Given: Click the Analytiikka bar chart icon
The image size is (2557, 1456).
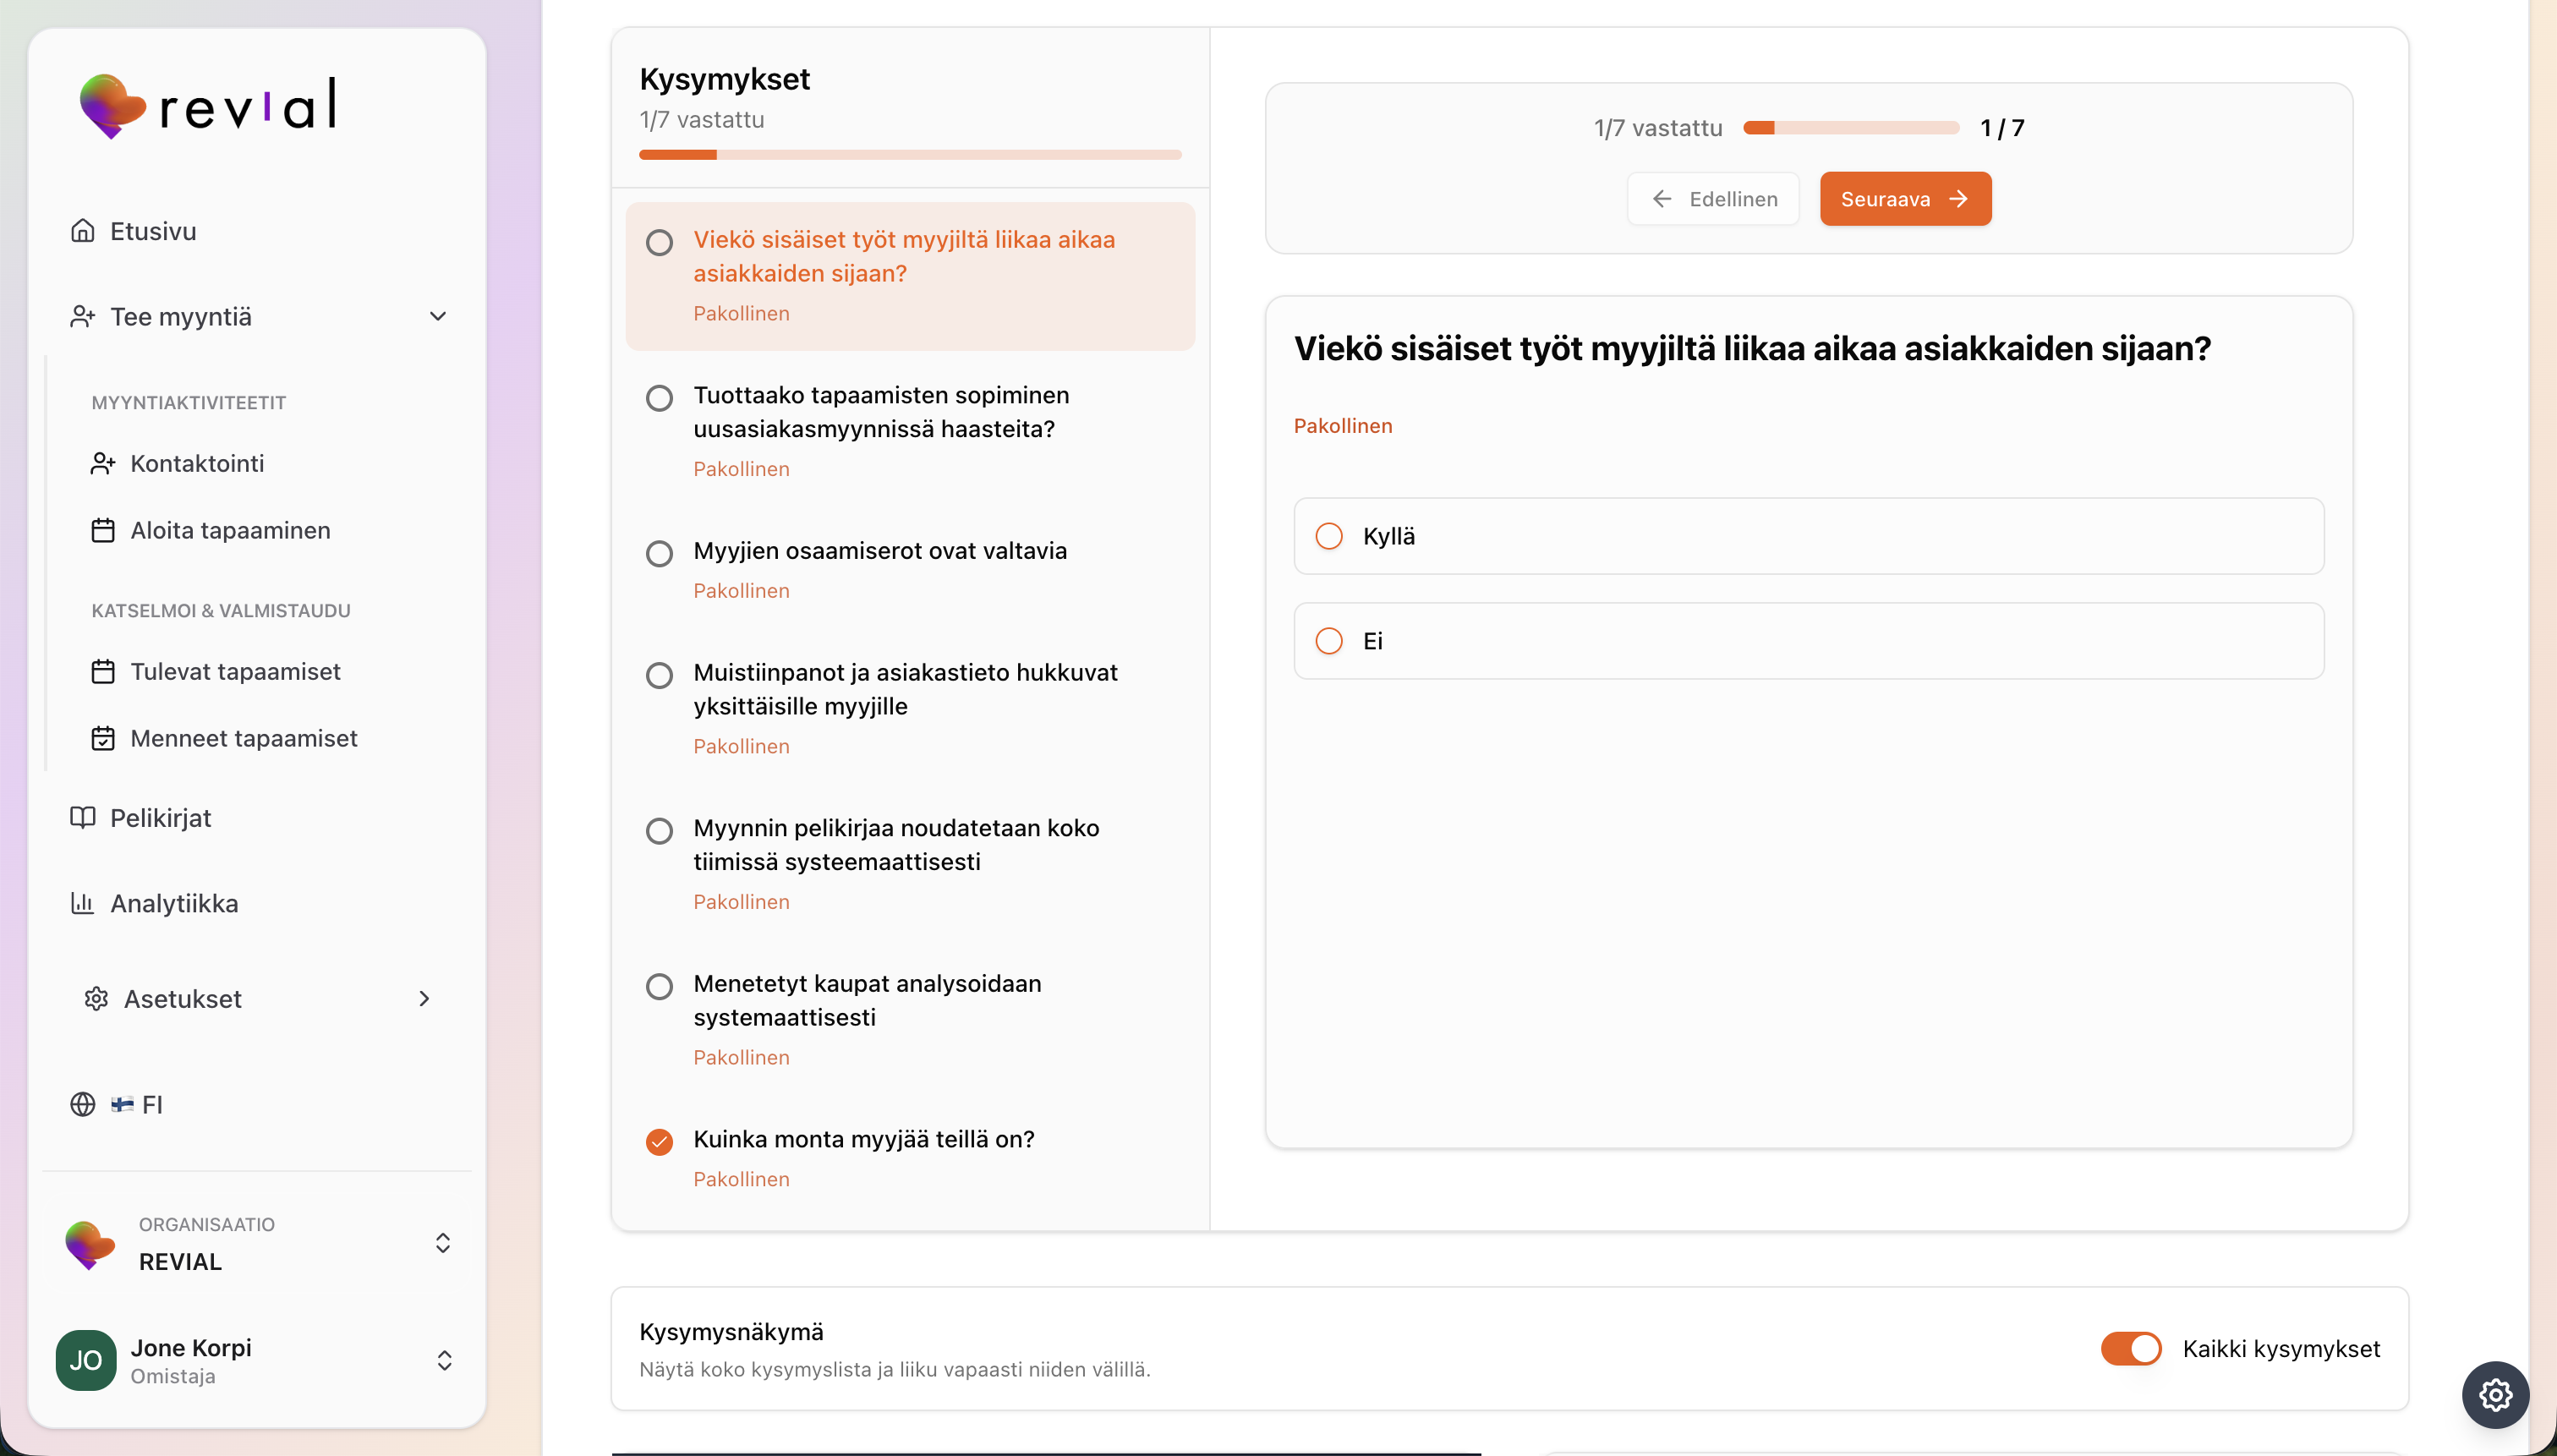Looking at the screenshot, I should pyautogui.click(x=83, y=904).
